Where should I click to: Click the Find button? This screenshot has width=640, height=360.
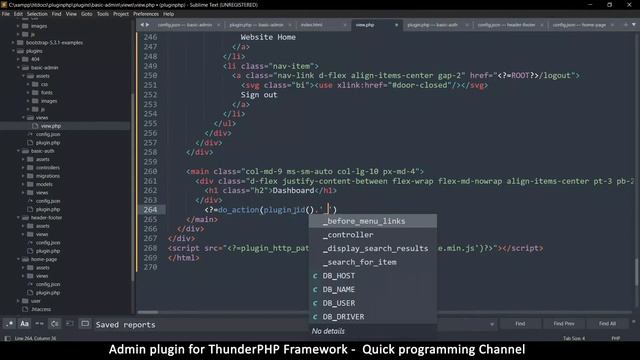520,324
